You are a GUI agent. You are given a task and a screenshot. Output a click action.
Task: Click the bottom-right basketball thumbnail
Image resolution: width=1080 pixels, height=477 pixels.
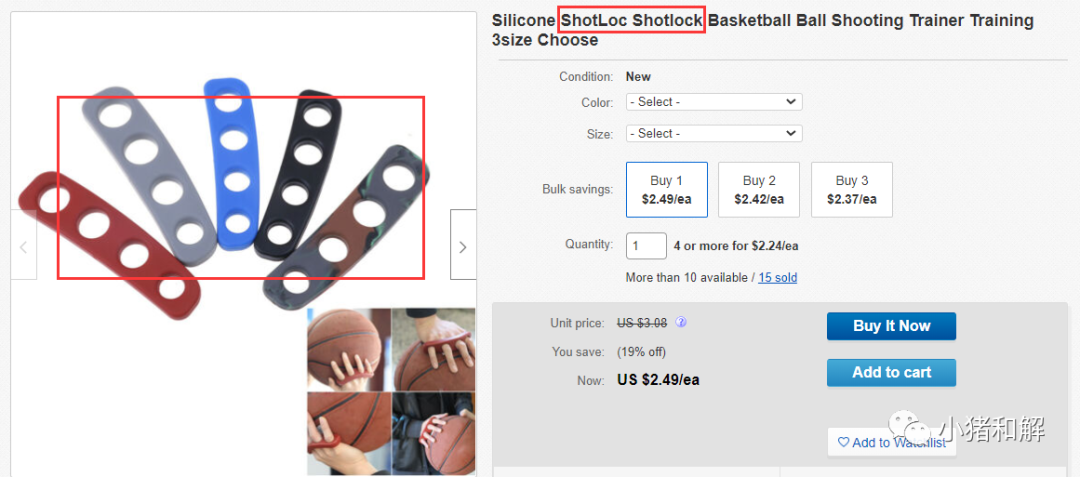click(433, 434)
